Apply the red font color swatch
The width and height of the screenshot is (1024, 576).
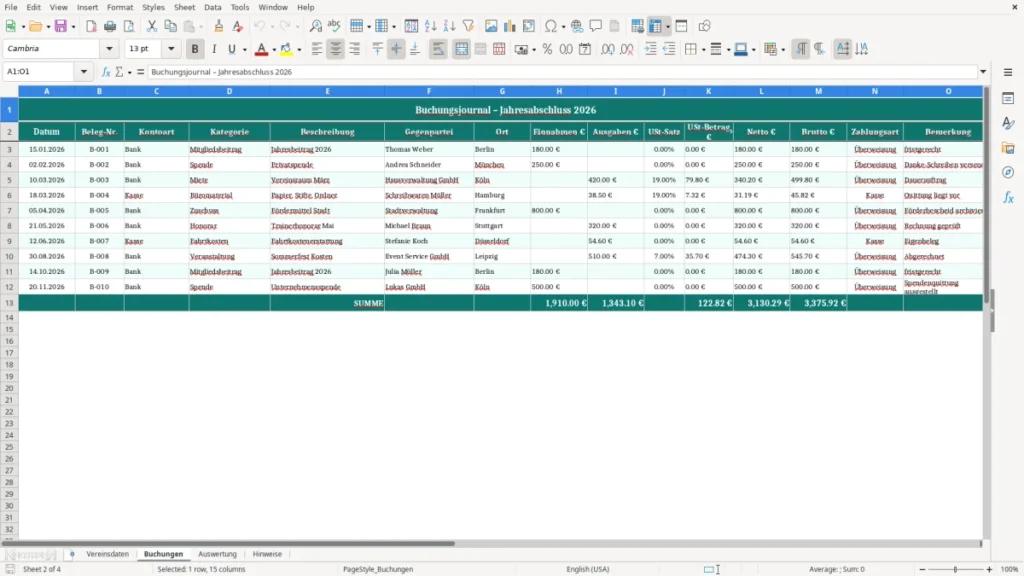click(x=261, y=49)
